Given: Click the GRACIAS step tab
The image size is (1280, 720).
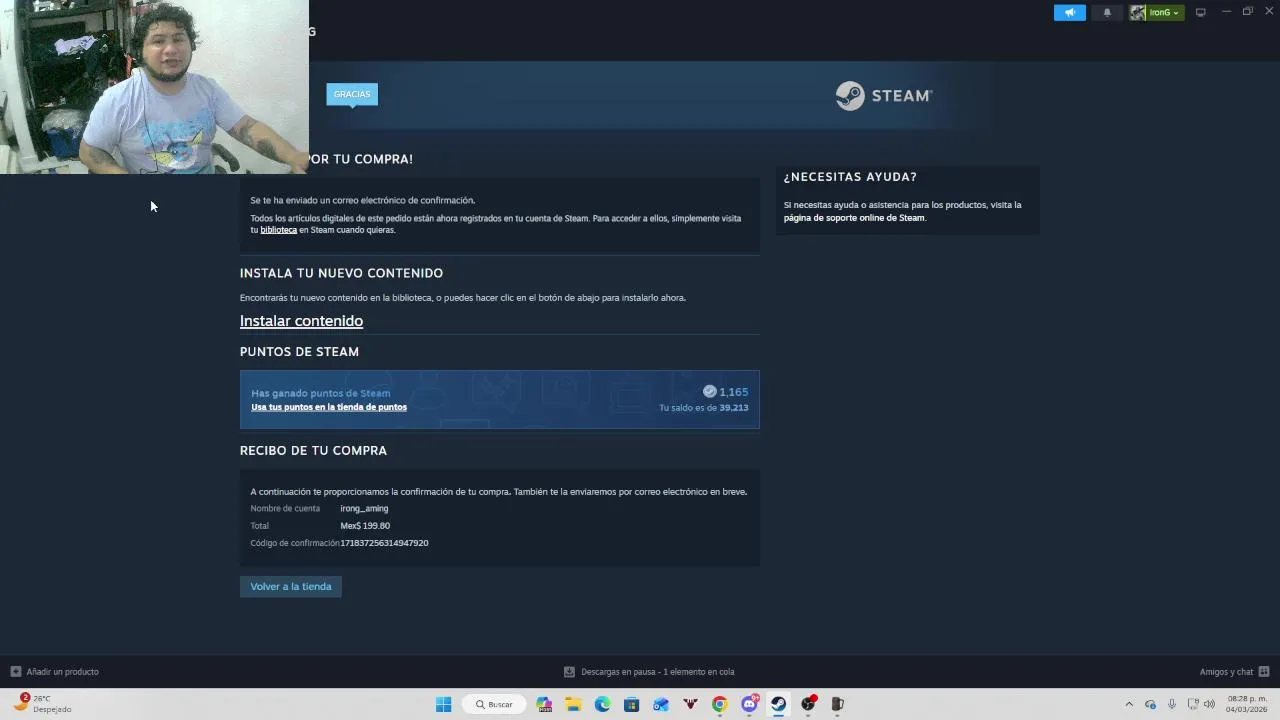Looking at the screenshot, I should 352,94.
